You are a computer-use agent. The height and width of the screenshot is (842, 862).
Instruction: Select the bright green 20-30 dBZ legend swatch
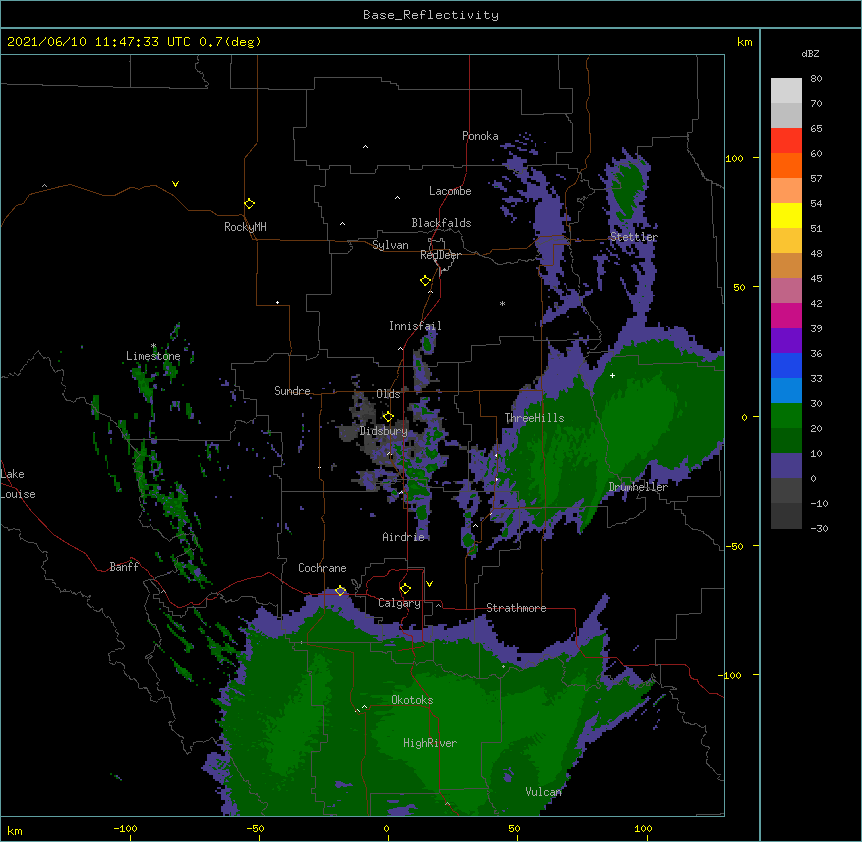click(x=786, y=416)
